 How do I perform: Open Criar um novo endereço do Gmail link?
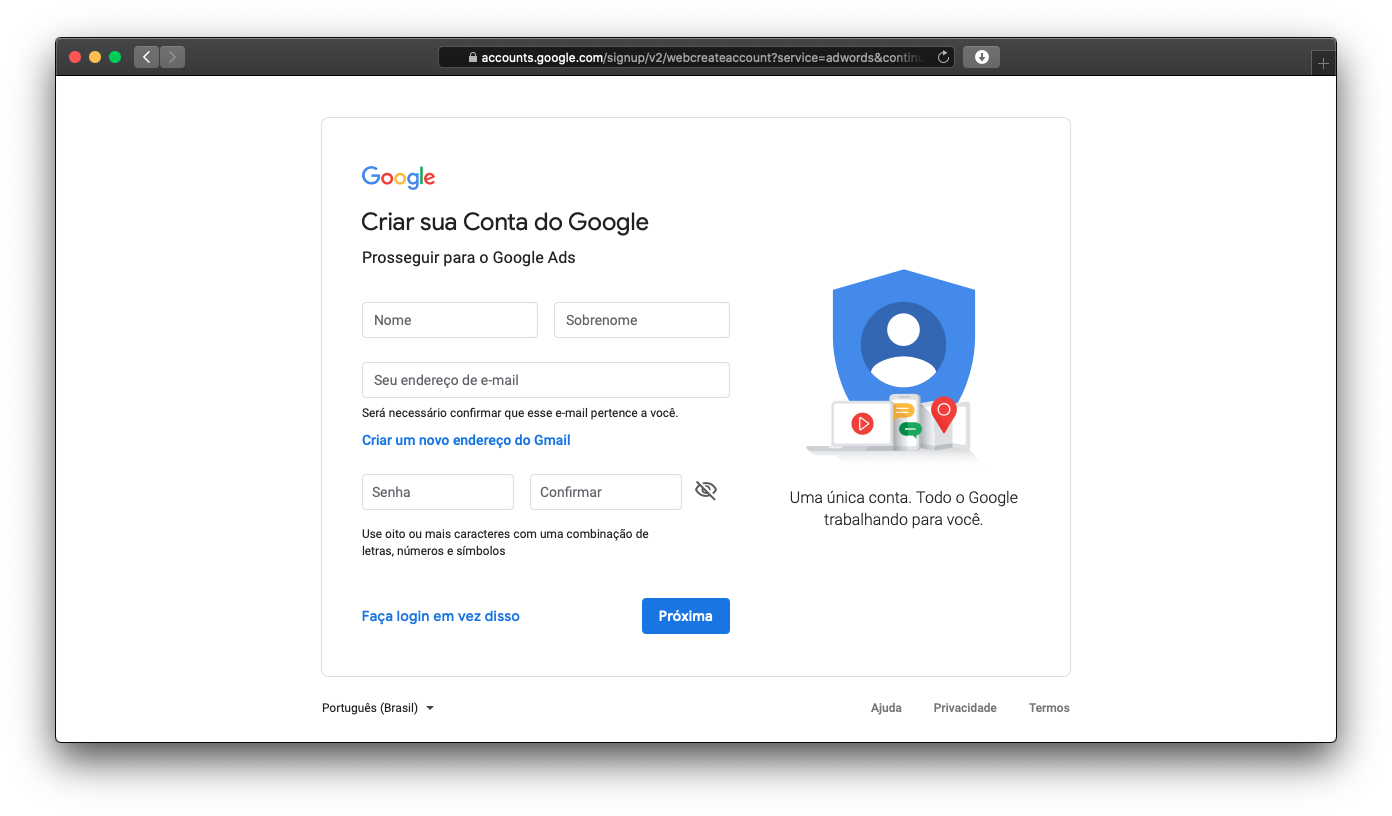(466, 440)
